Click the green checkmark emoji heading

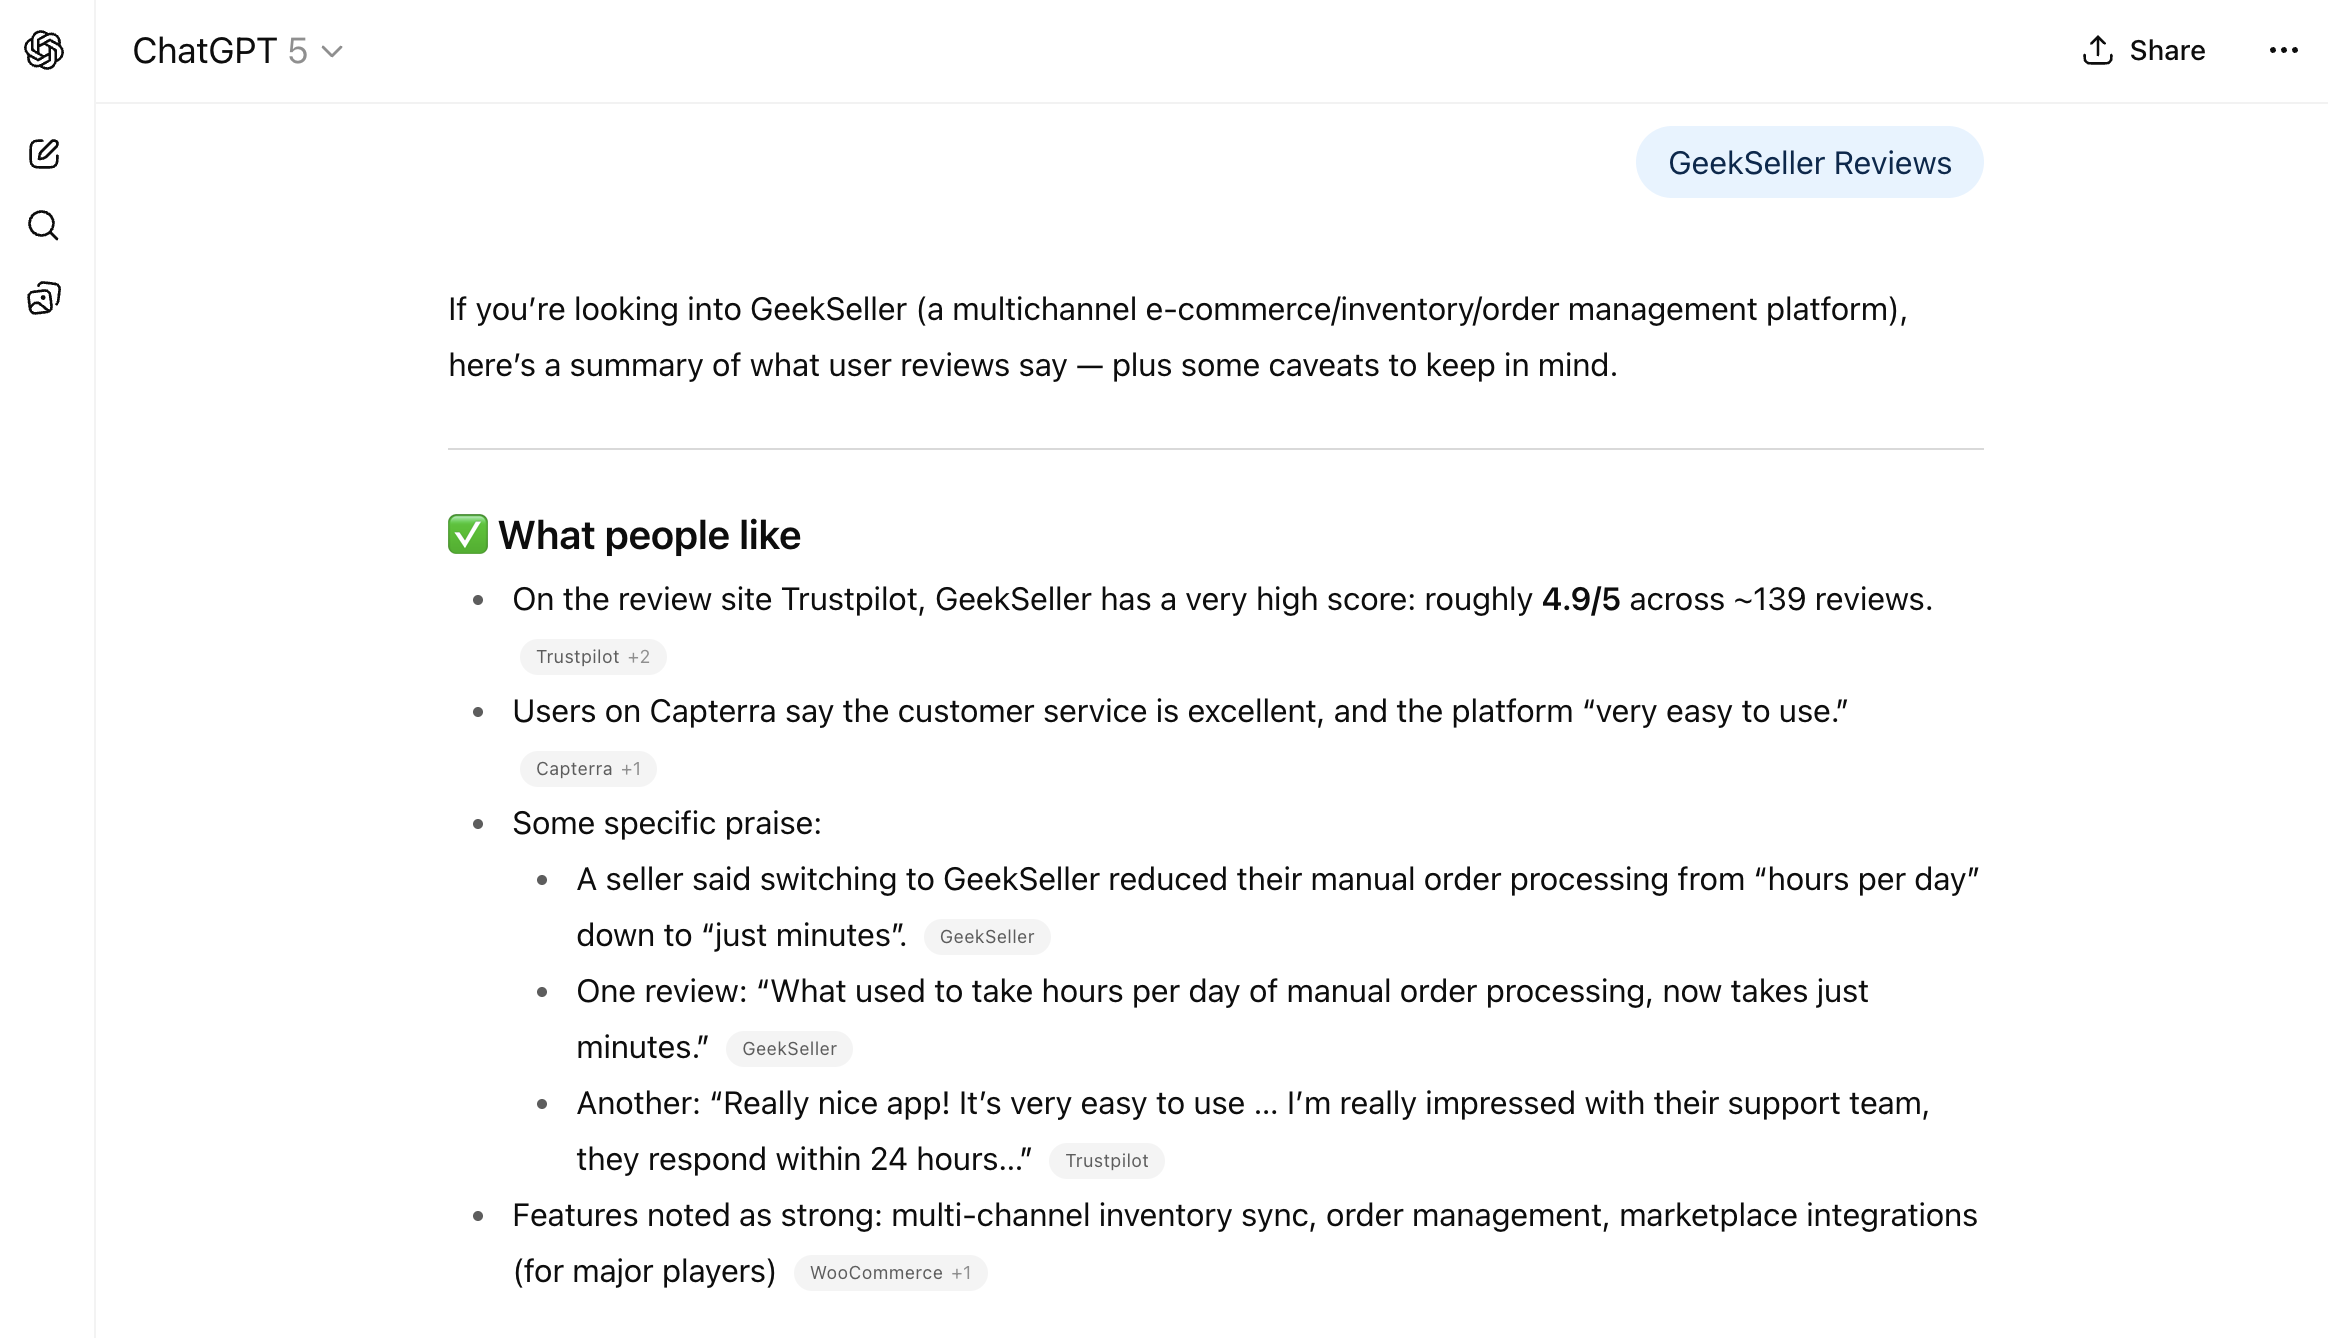tap(467, 535)
